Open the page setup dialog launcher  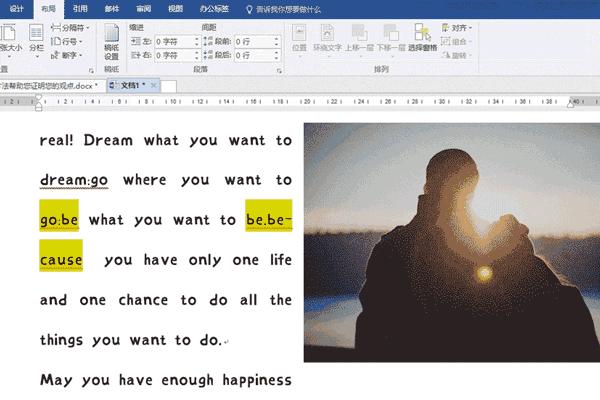coord(91,70)
